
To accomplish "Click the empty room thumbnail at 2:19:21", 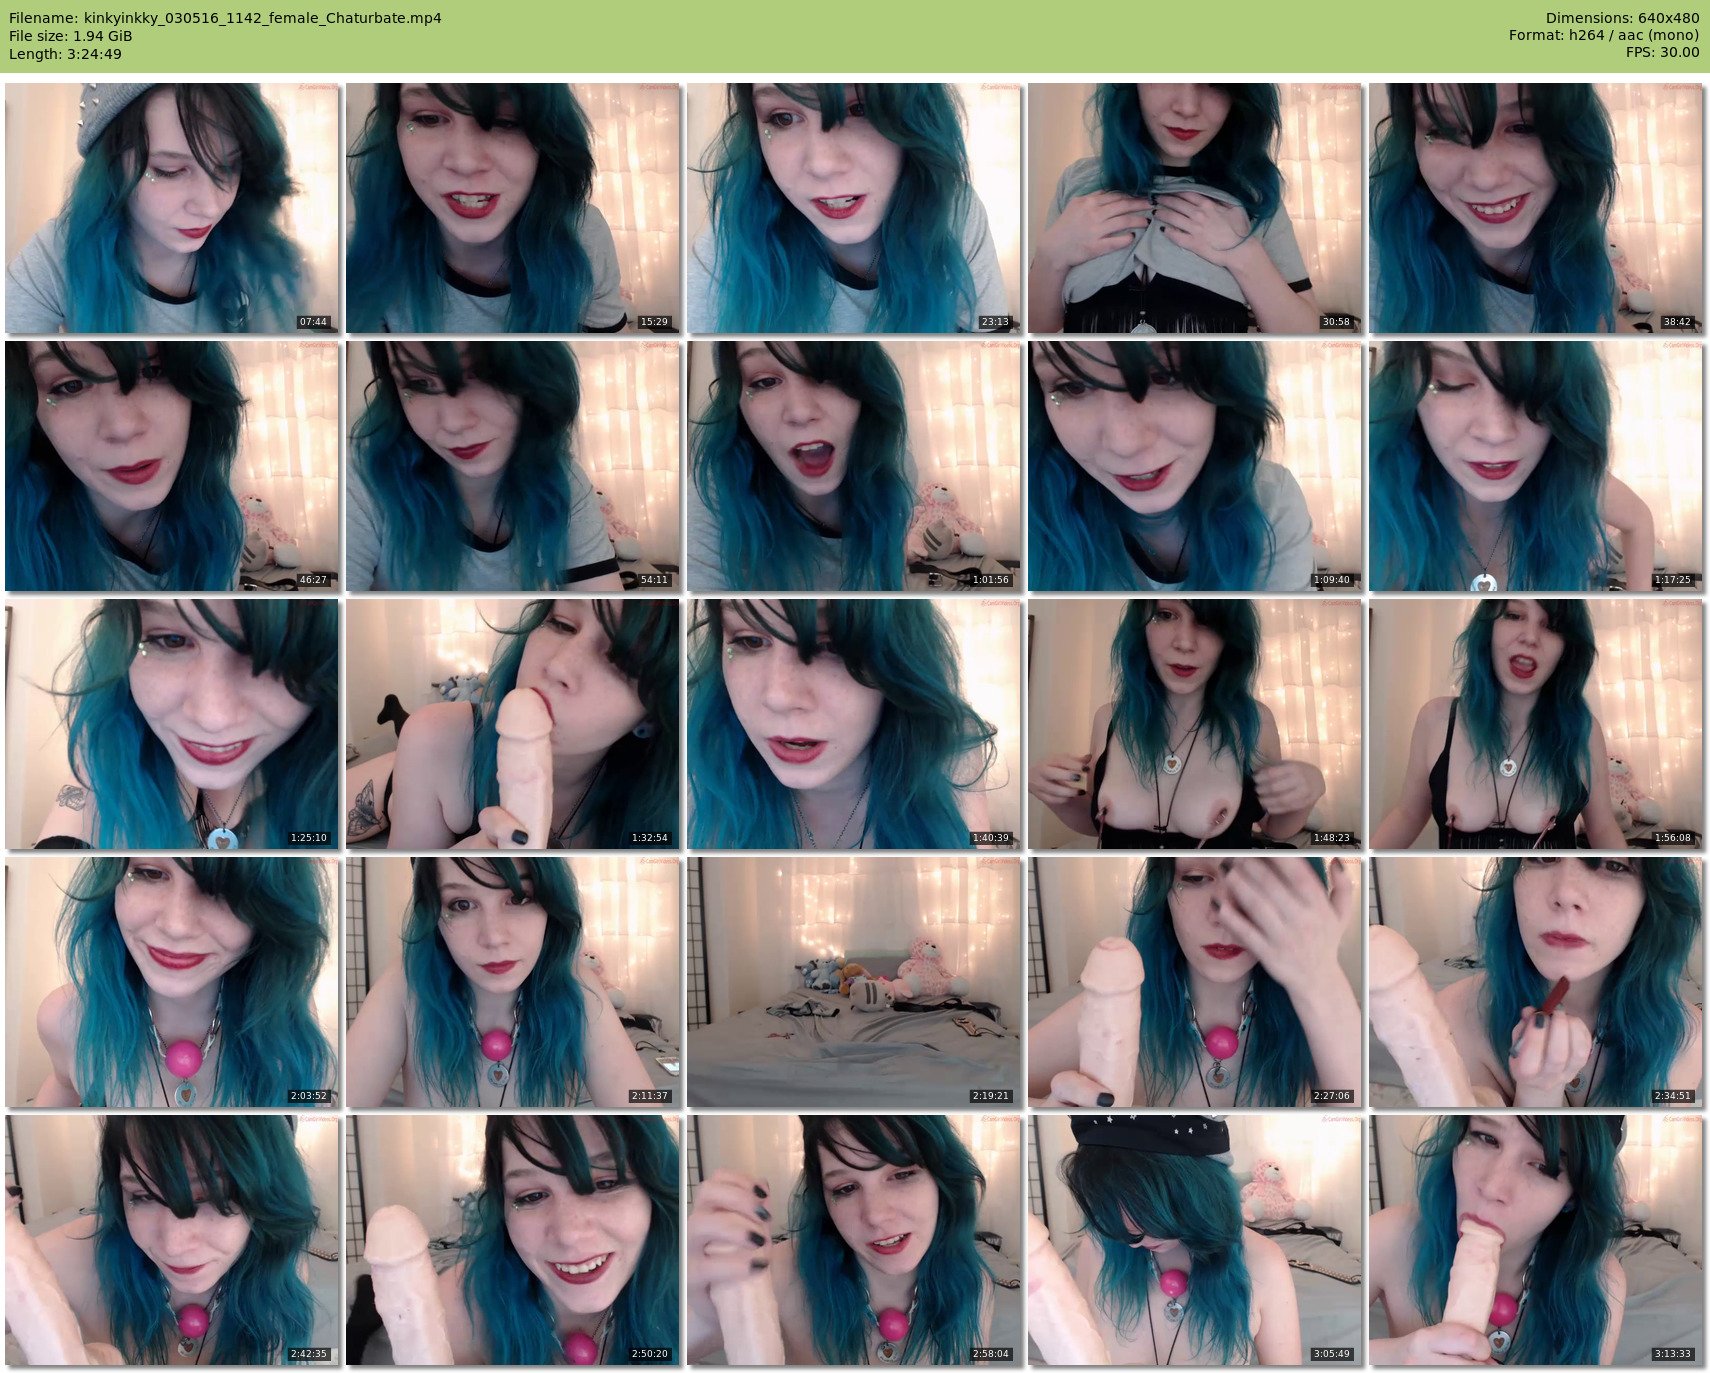I will 854,982.
